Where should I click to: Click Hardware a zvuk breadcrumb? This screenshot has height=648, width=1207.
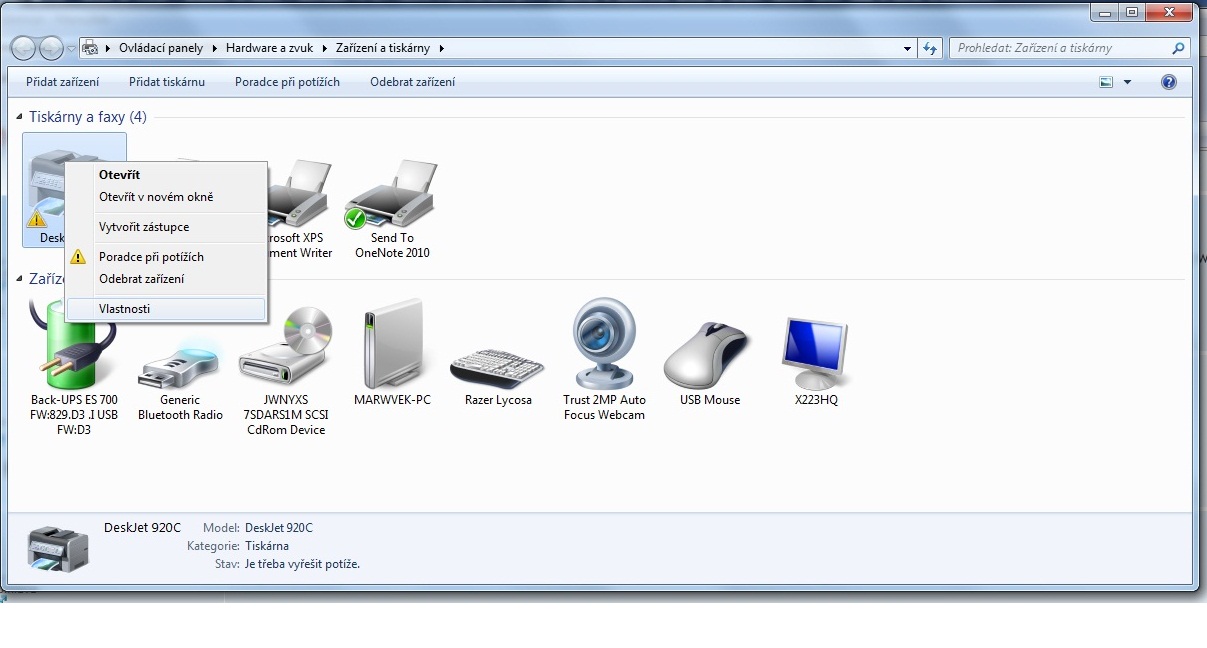[269, 48]
